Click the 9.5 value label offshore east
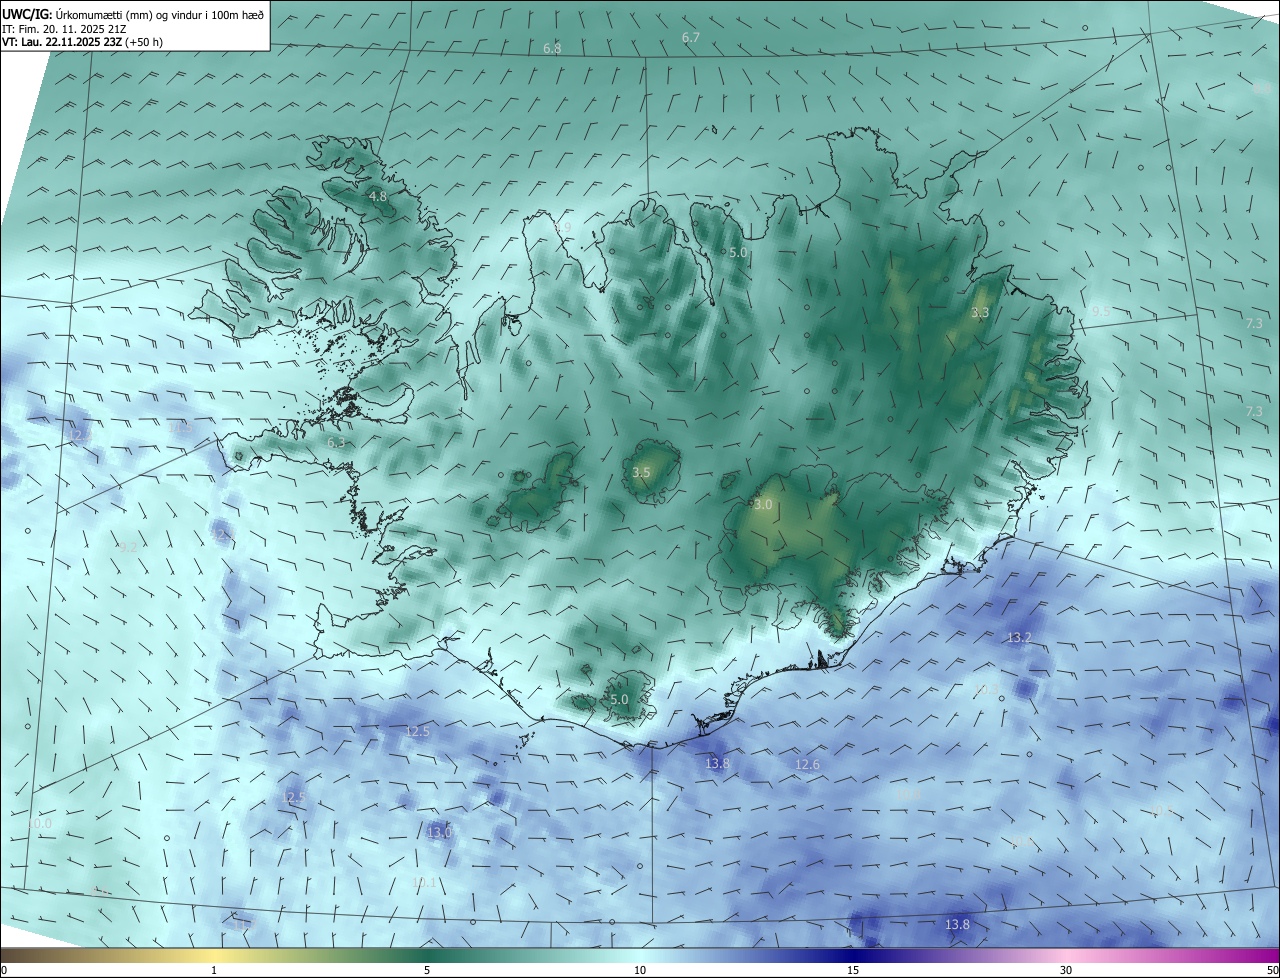Screen dimensions: 1280x978 pyautogui.click(x=1100, y=312)
